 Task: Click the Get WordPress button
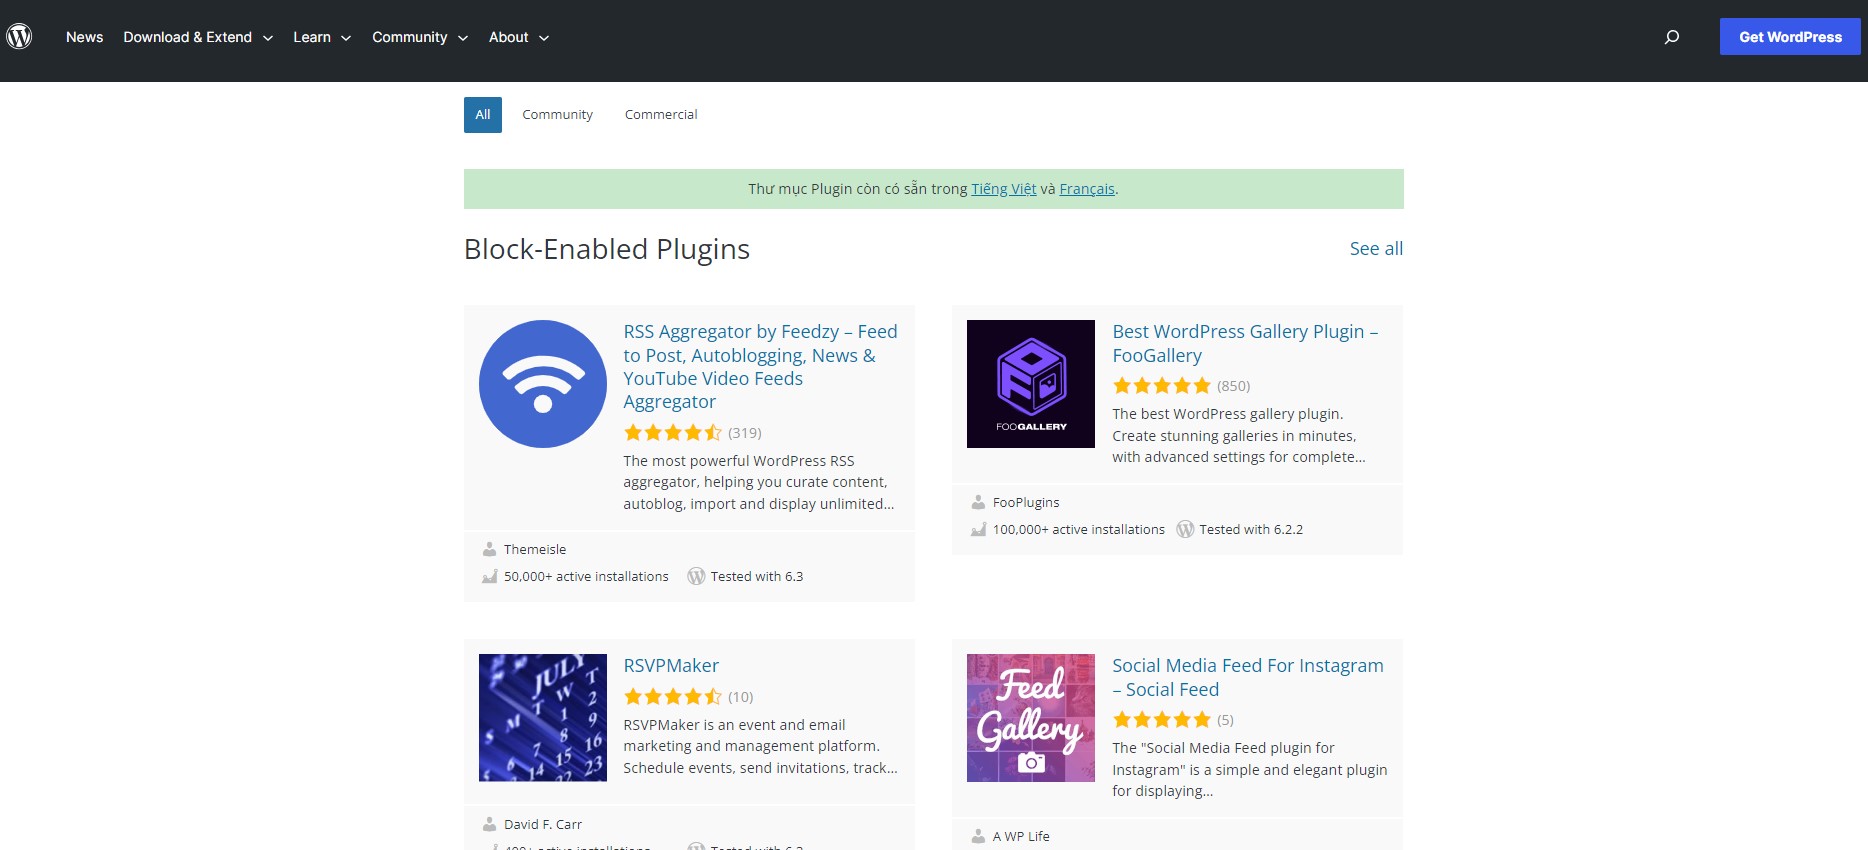[1790, 37]
